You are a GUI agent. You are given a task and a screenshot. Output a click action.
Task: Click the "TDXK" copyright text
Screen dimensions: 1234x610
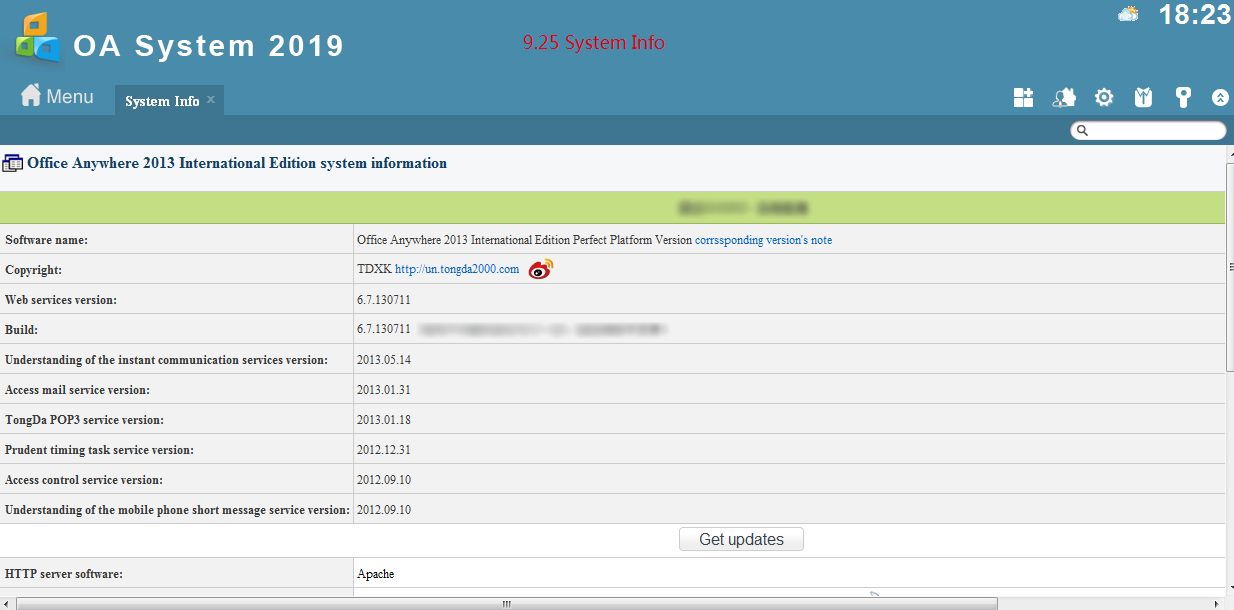(374, 270)
